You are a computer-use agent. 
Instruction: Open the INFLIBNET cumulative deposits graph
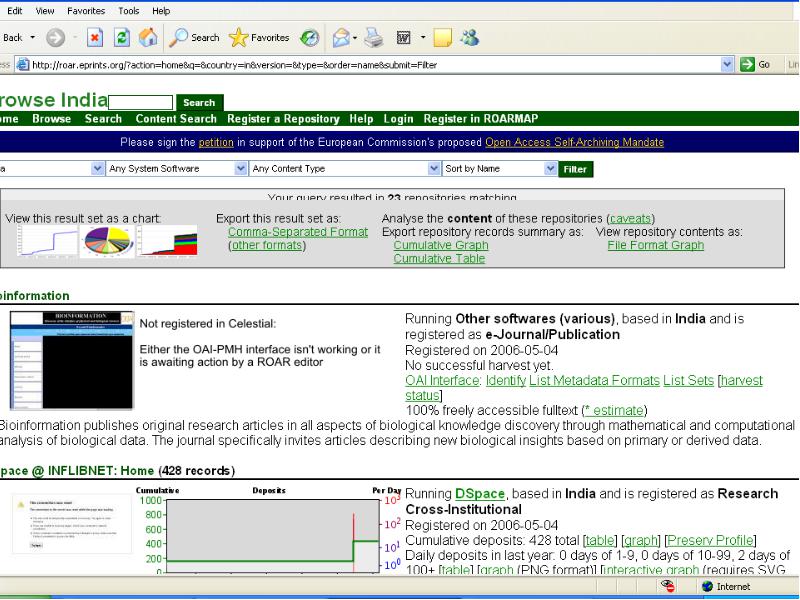point(268,531)
